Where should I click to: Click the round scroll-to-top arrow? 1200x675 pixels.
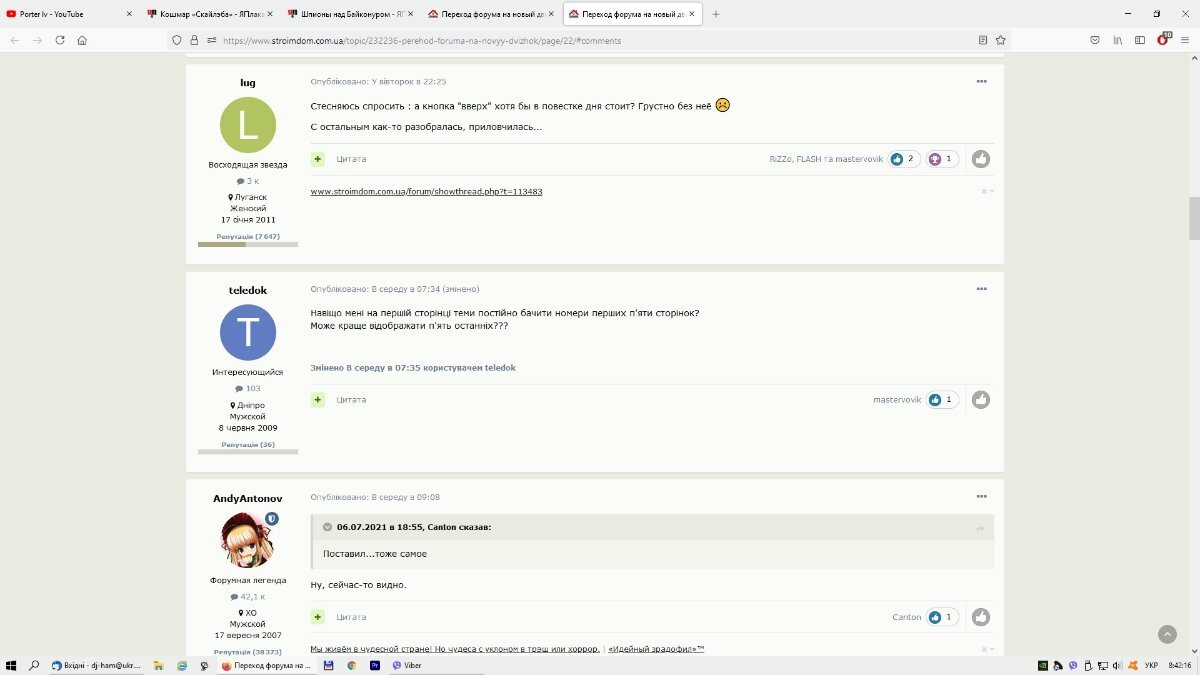pos(1167,634)
